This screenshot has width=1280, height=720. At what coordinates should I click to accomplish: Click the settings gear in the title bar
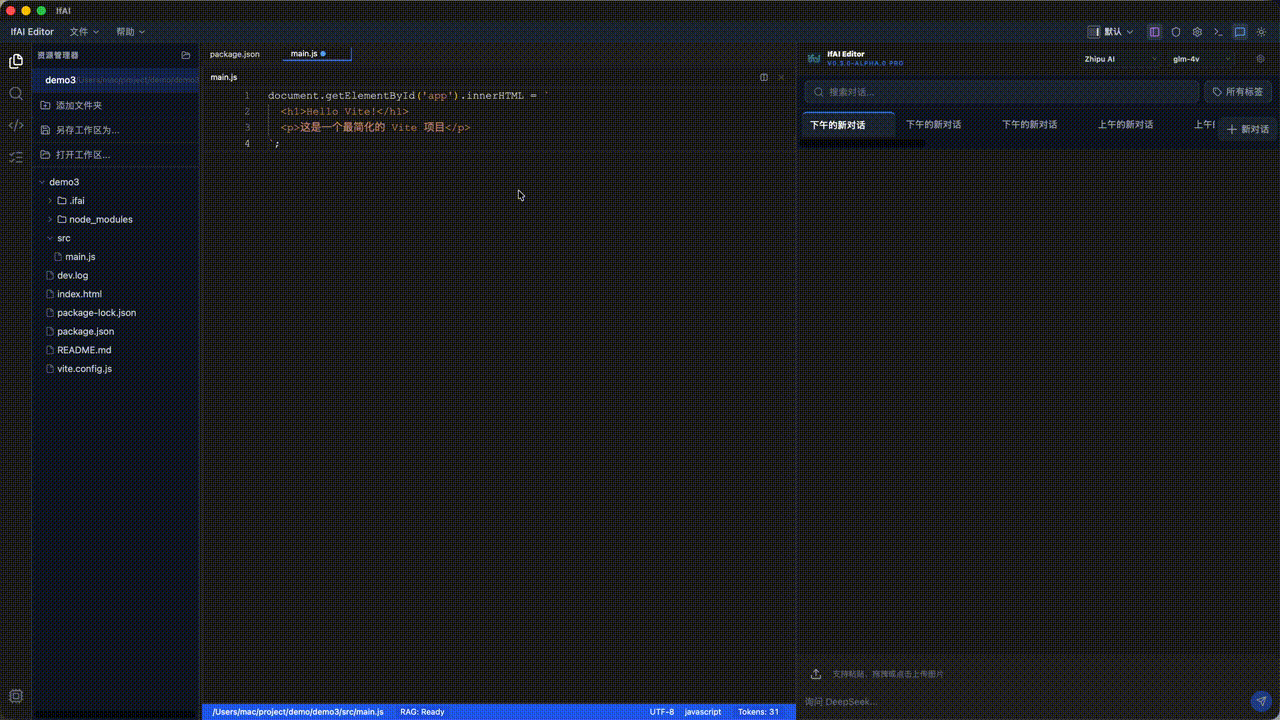(x=1197, y=31)
